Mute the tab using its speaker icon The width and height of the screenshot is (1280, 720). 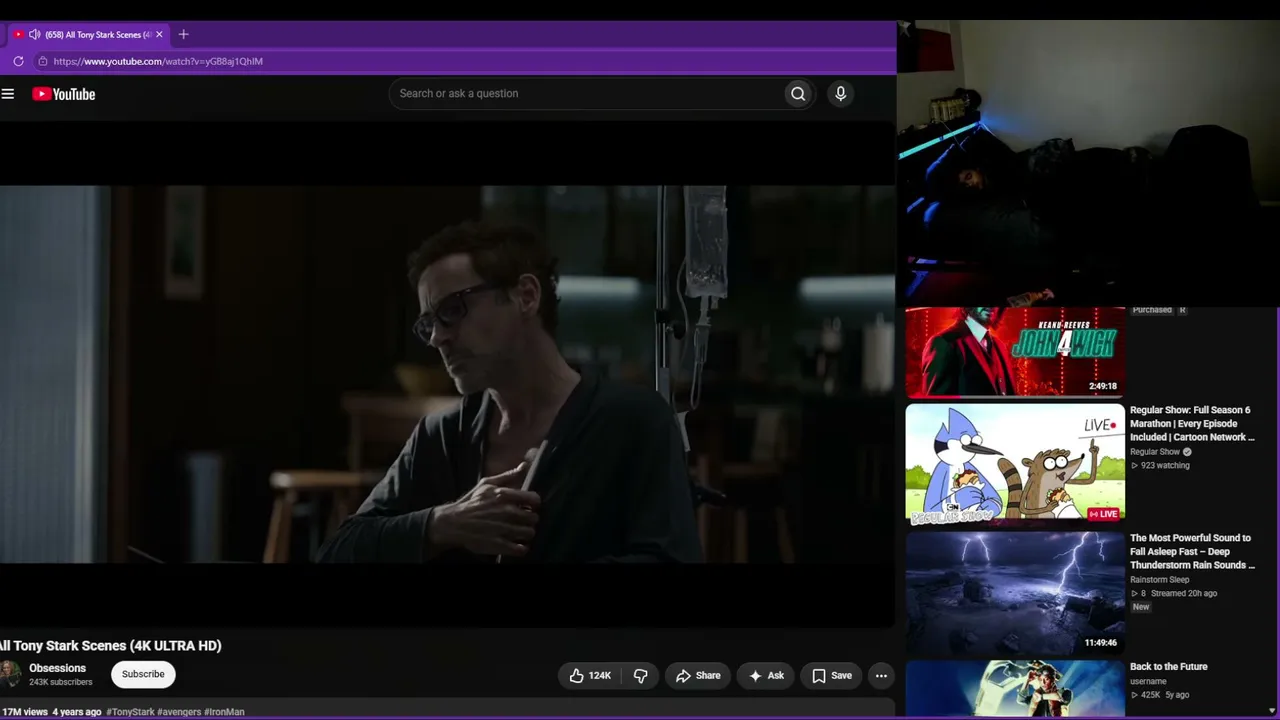pyautogui.click(x=35, y=34)
